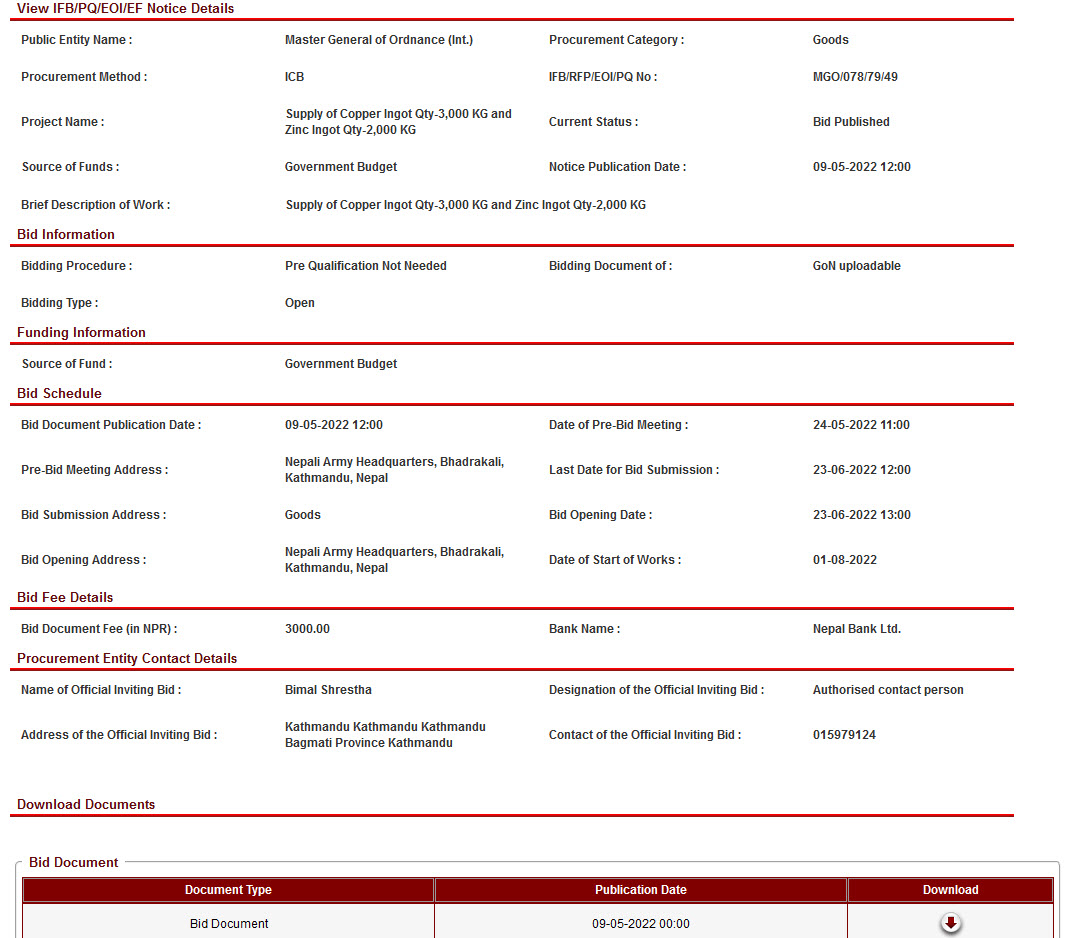
Task: Click the Nepal Bank Ltd. bank name
Action: pos(857,629)
